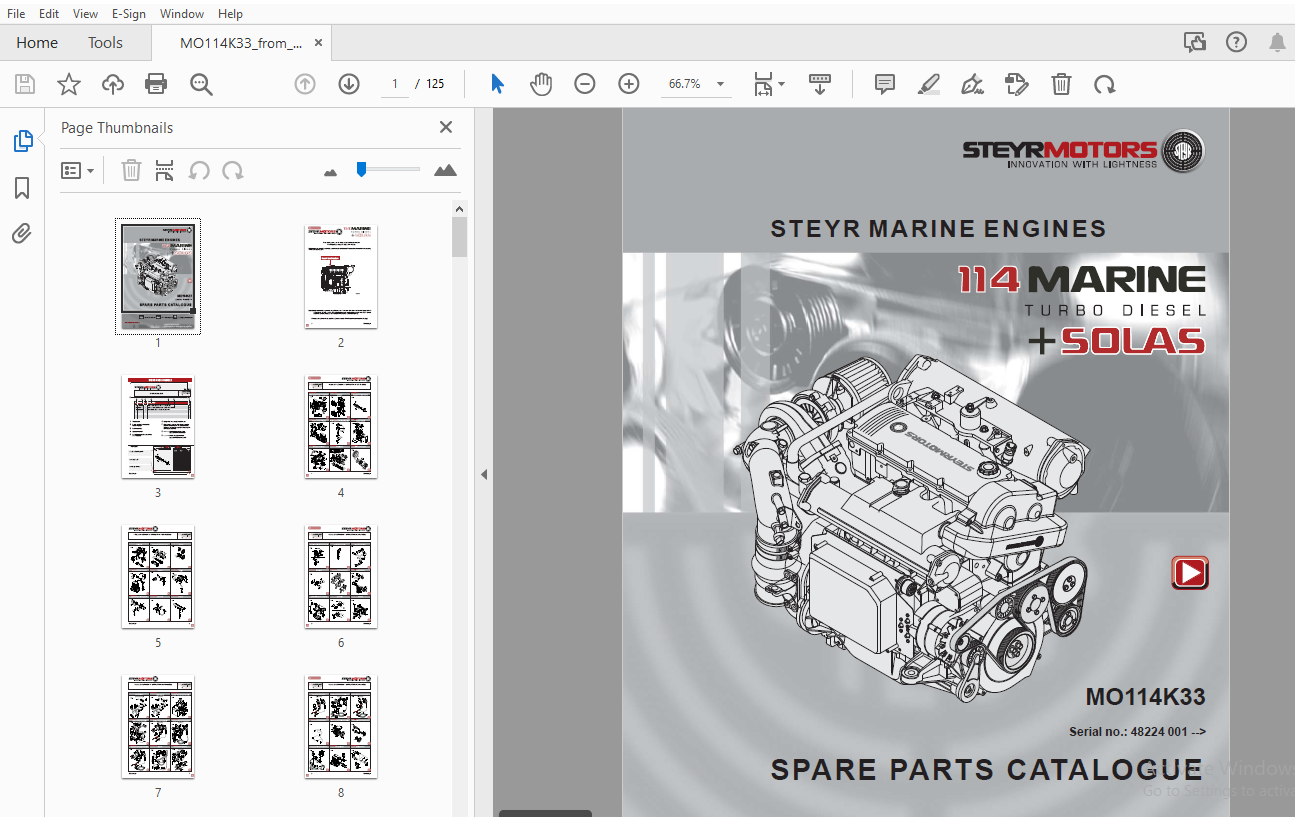The width and height of the screenshot is (1295, 817).
Task: Open the Help menu
Action: [230, 13]
